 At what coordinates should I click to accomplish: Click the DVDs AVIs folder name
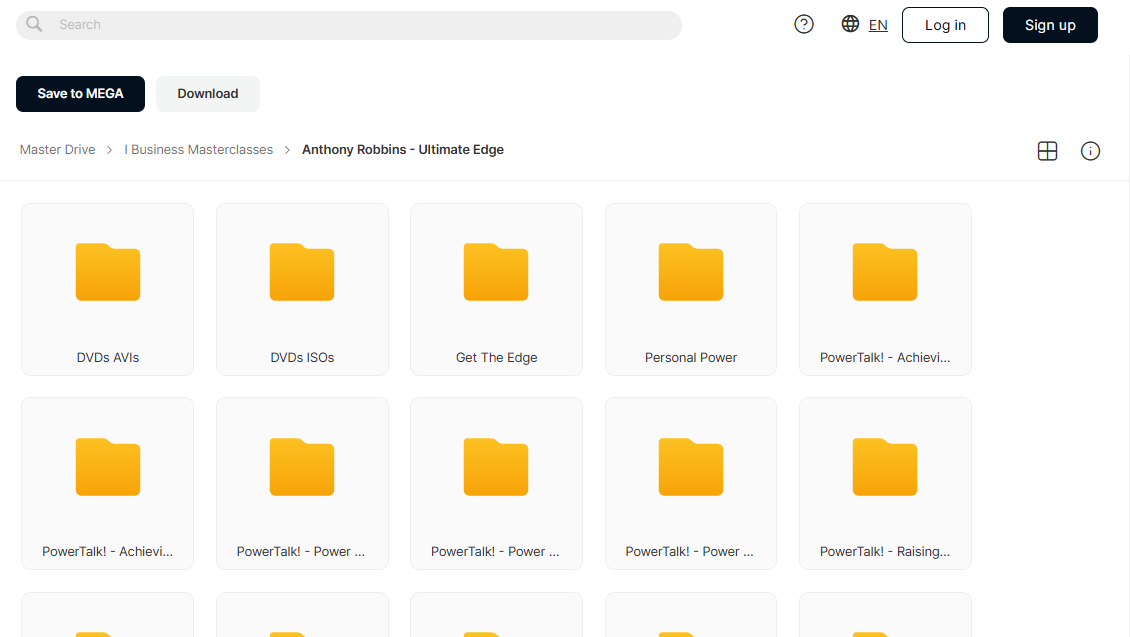[107, 357]
